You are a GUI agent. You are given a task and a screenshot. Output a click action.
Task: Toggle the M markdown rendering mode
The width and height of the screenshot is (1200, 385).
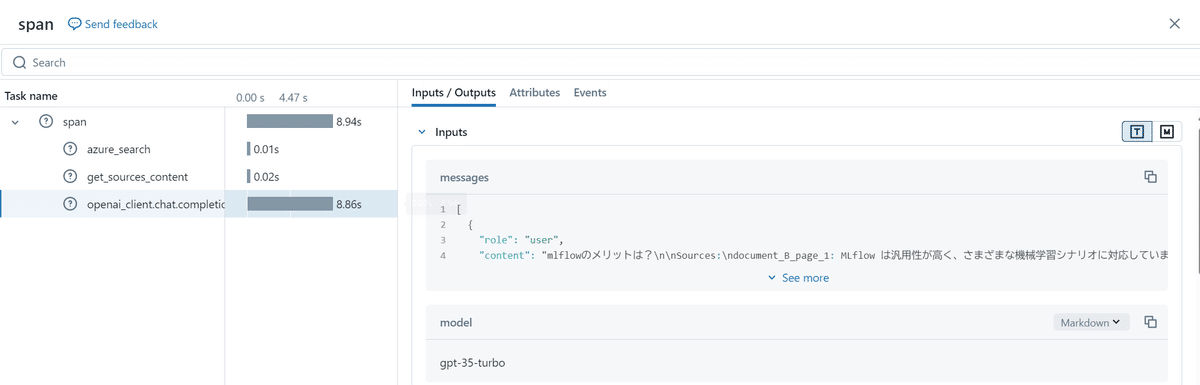(x=1167, y=132)
